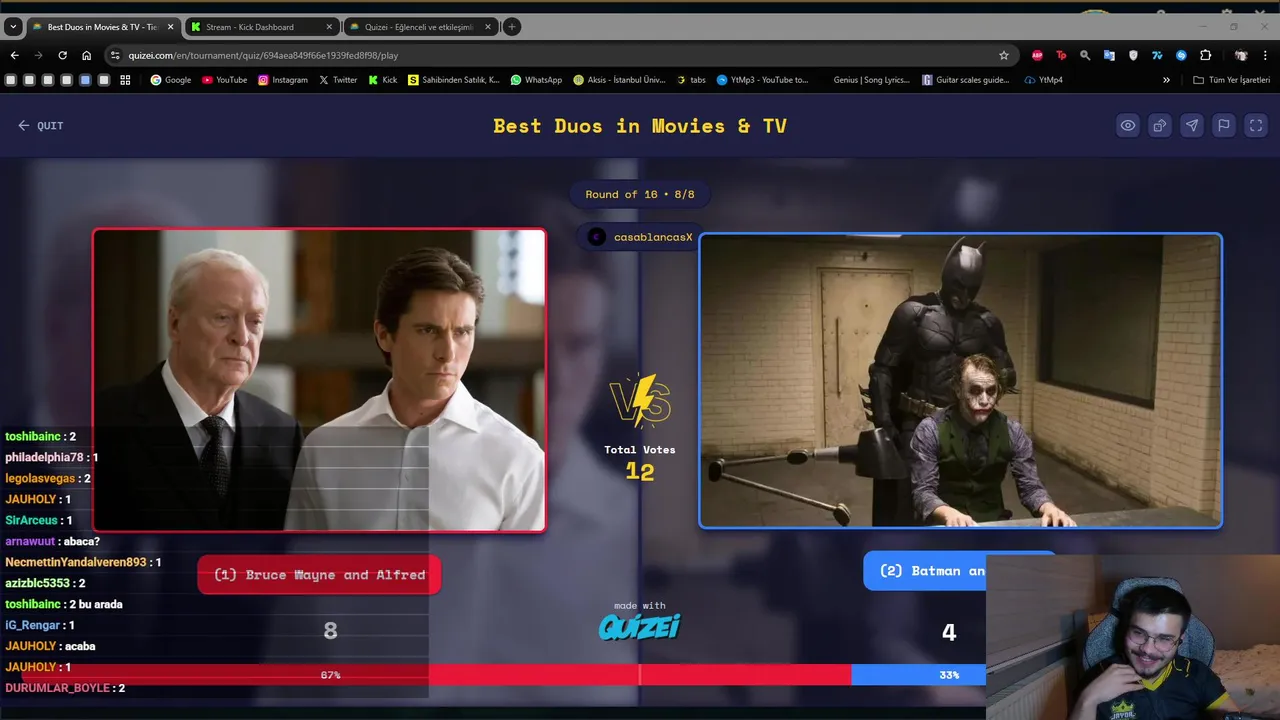Click chat user DURUMLAR_BOYLE

[58, 688]
